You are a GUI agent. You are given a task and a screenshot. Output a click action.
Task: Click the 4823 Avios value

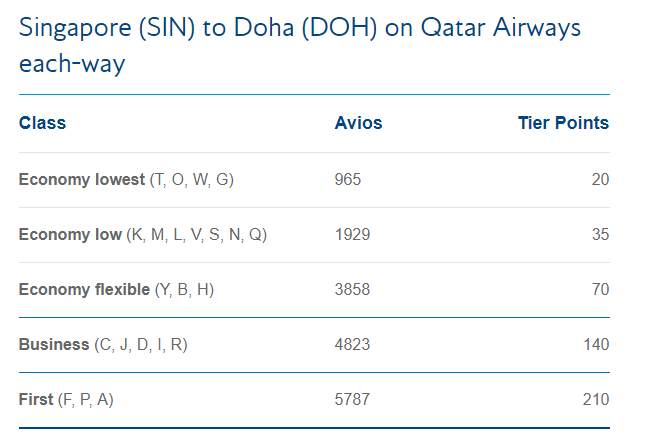coord(353,345)
